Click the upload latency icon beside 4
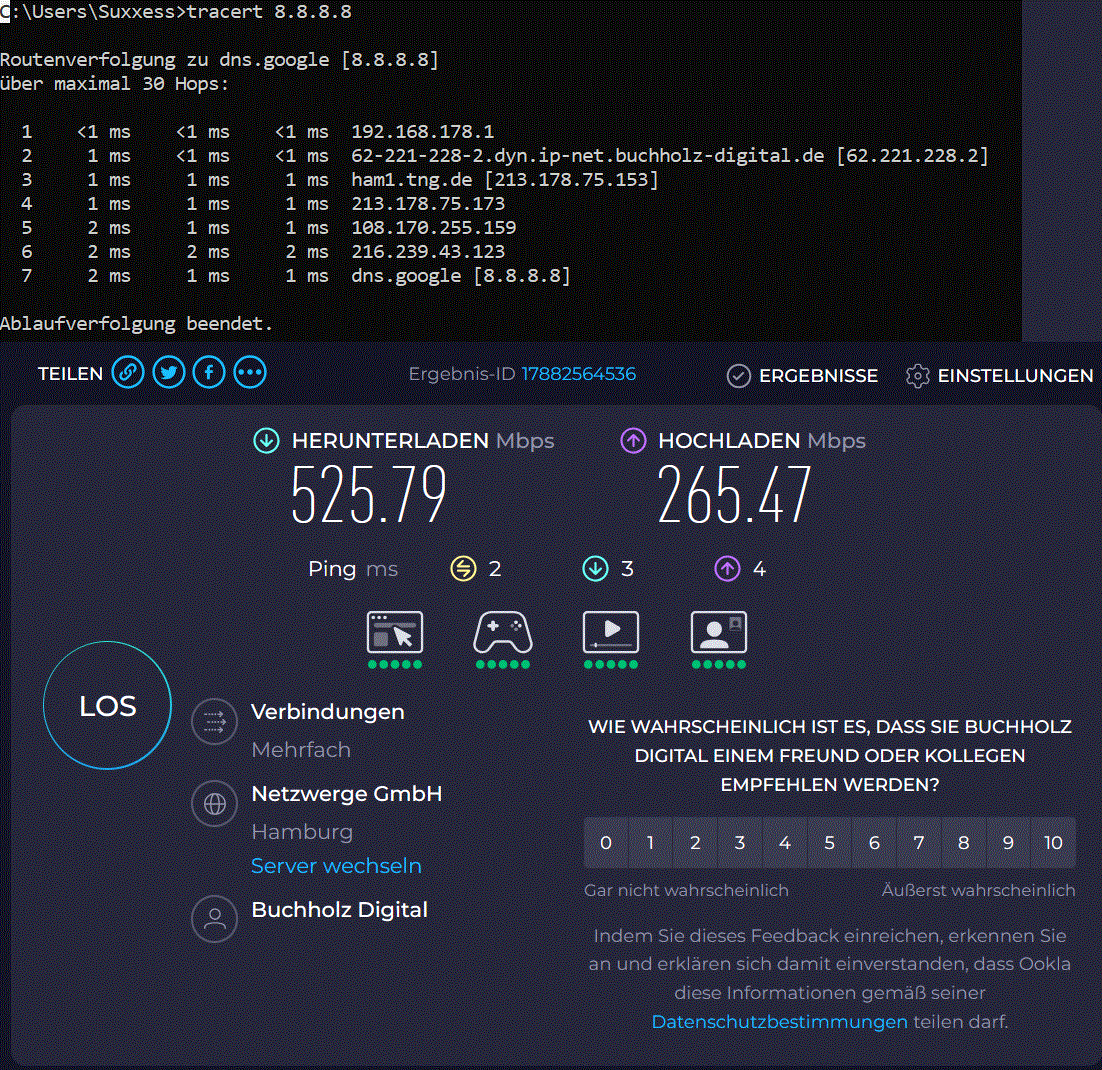1102x1070 pixels. (x=727, y=569)
